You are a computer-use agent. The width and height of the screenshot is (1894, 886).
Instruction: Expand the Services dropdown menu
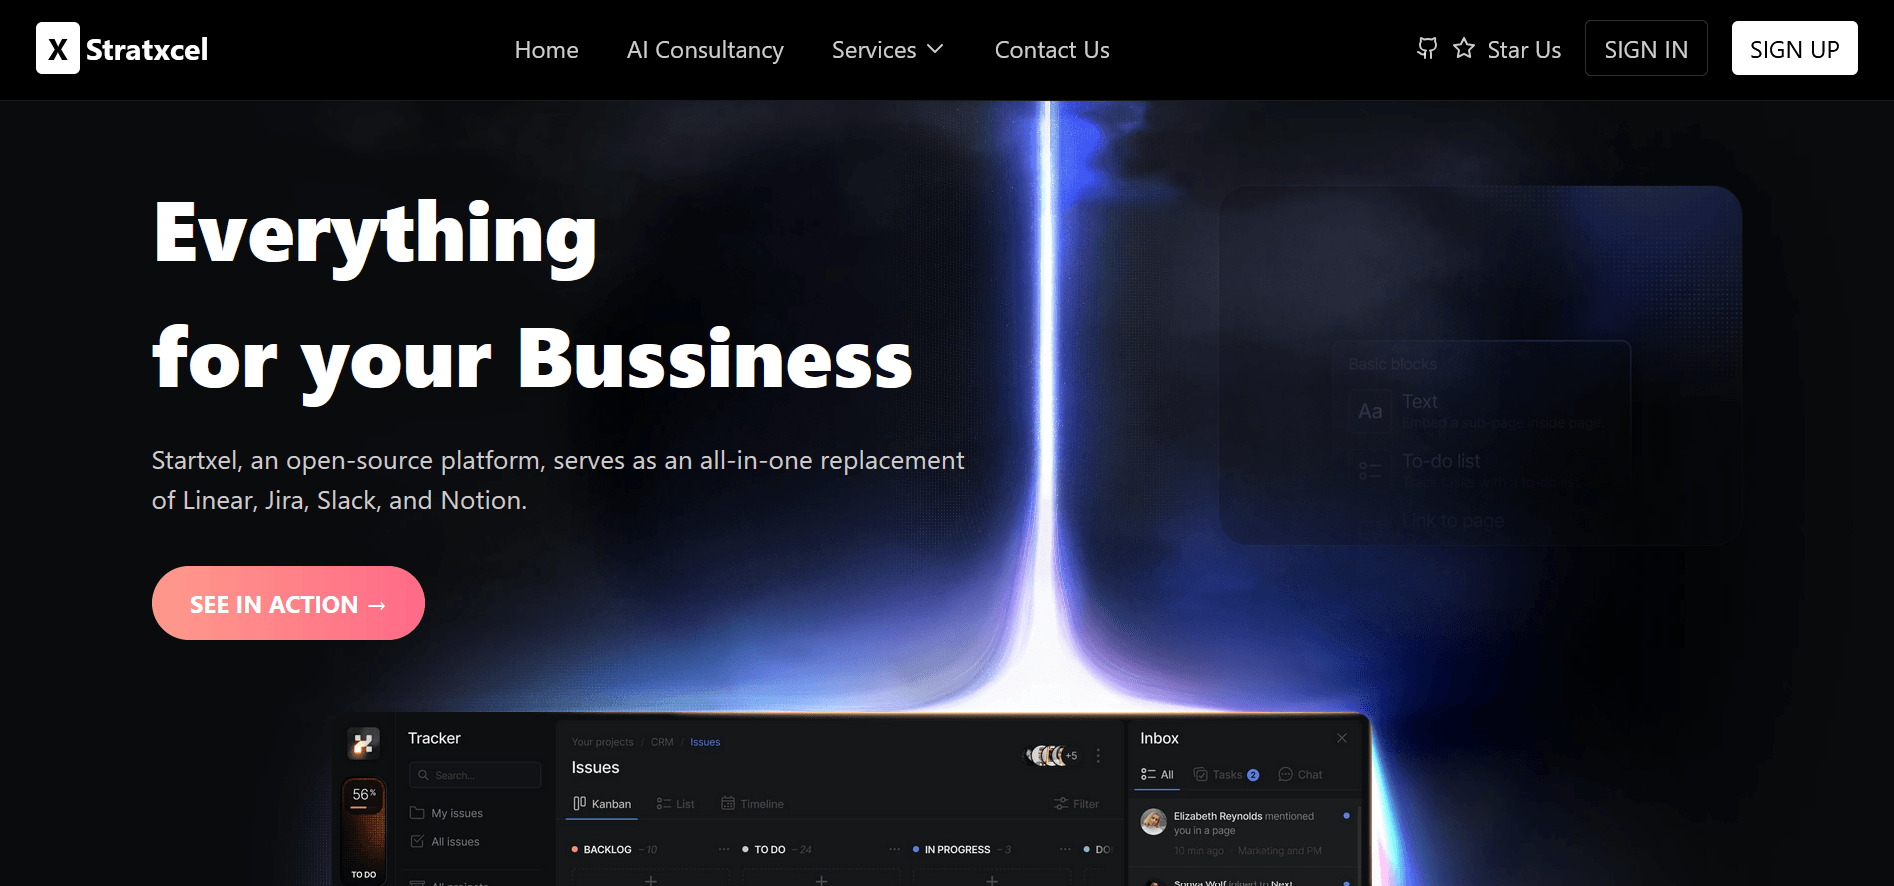pos(887,50)
